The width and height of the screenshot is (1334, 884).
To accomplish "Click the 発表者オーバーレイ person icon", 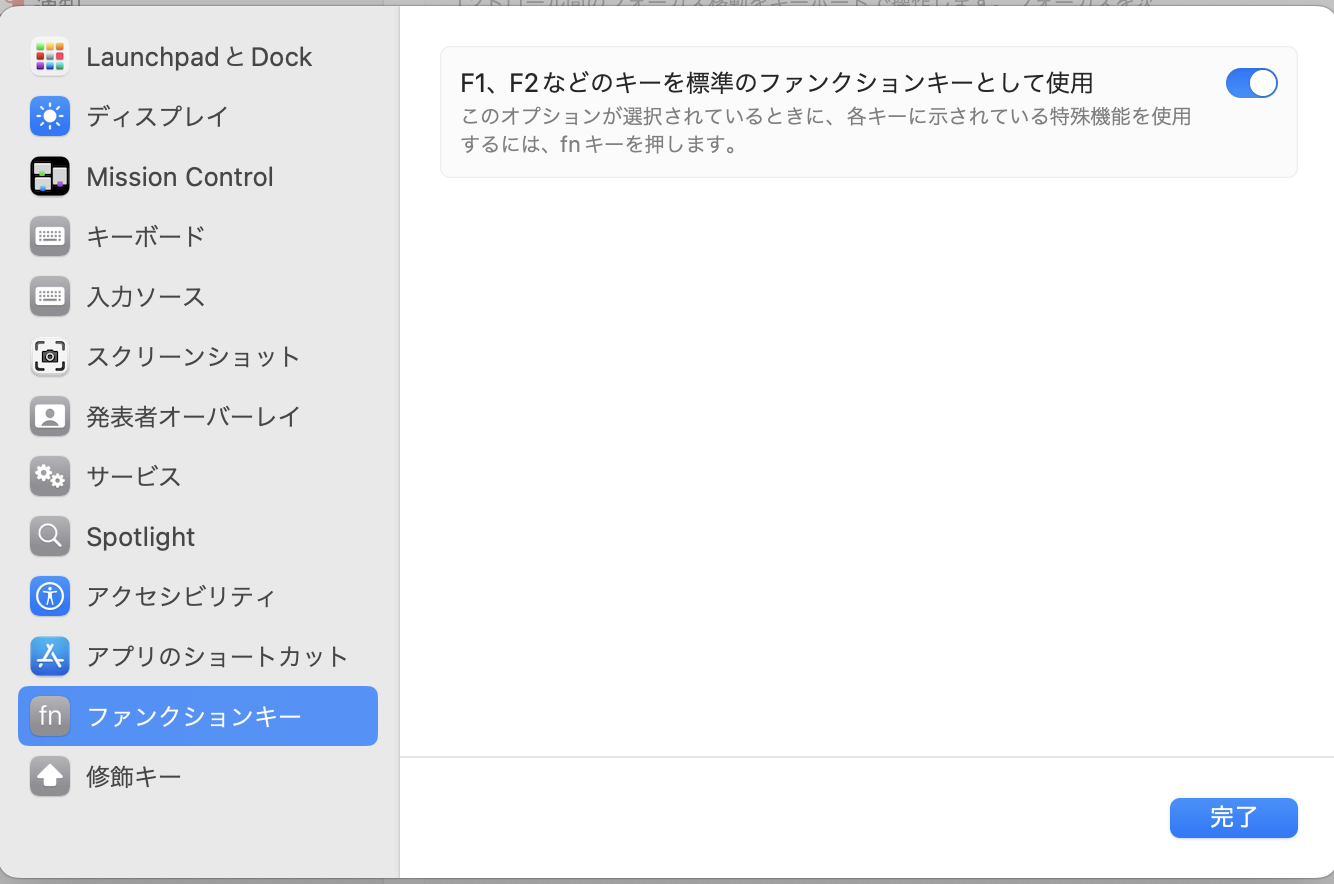I will 49,417.
